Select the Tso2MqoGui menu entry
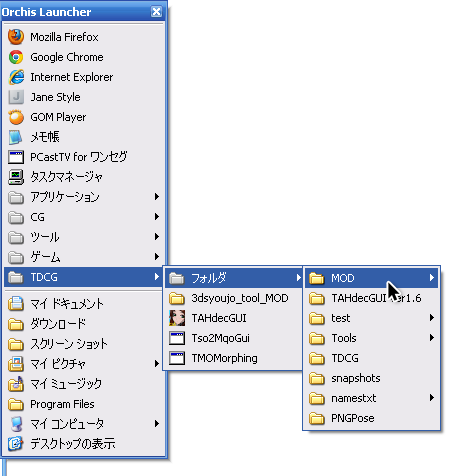Viewport: 456px width, 476px height. pyautogui.click(x=233, y=338)
